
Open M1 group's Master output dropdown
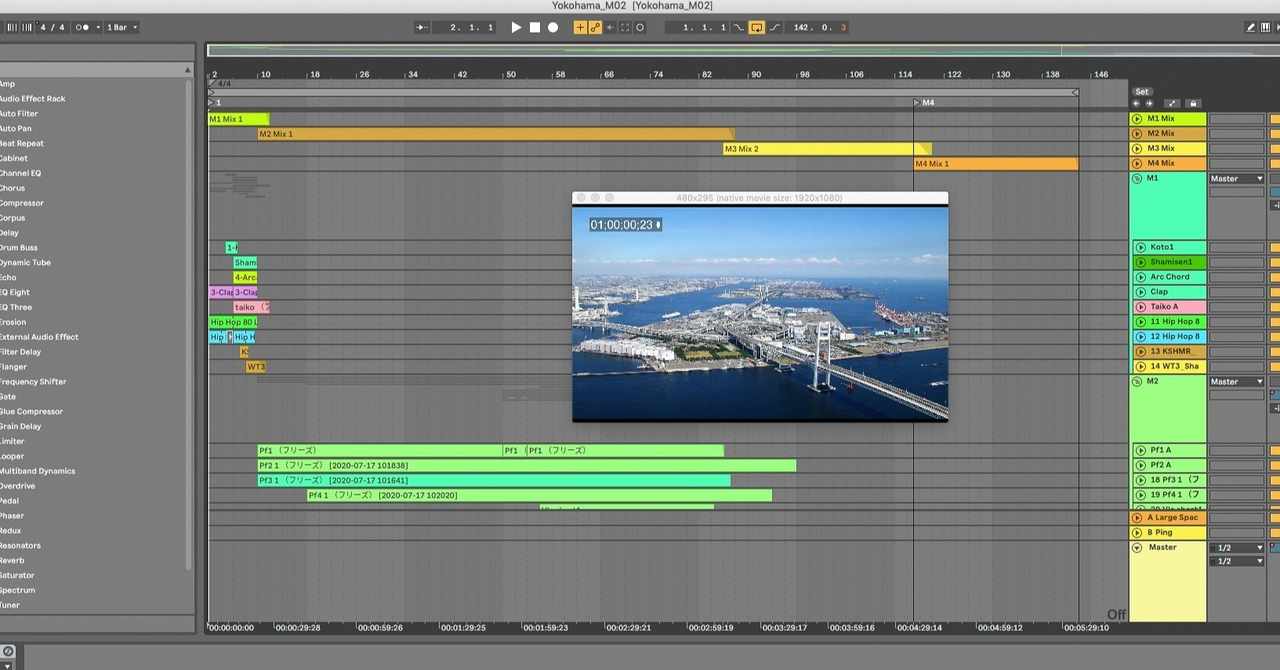[x=1237, y=179]
